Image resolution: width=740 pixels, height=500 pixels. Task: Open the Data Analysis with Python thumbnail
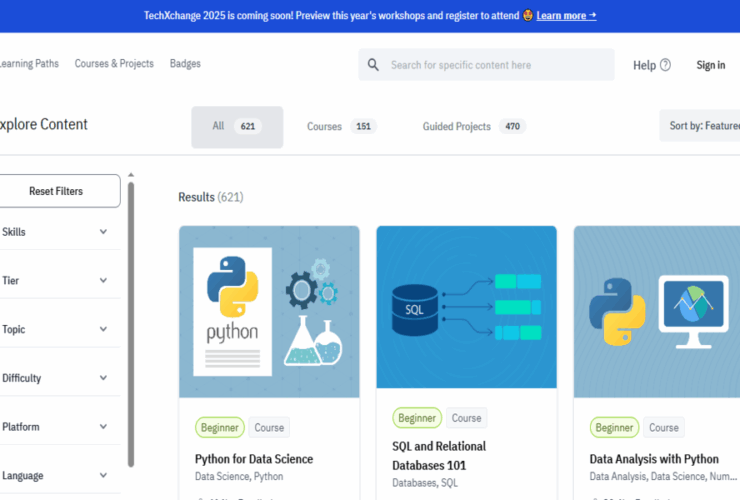pos(657,312)
